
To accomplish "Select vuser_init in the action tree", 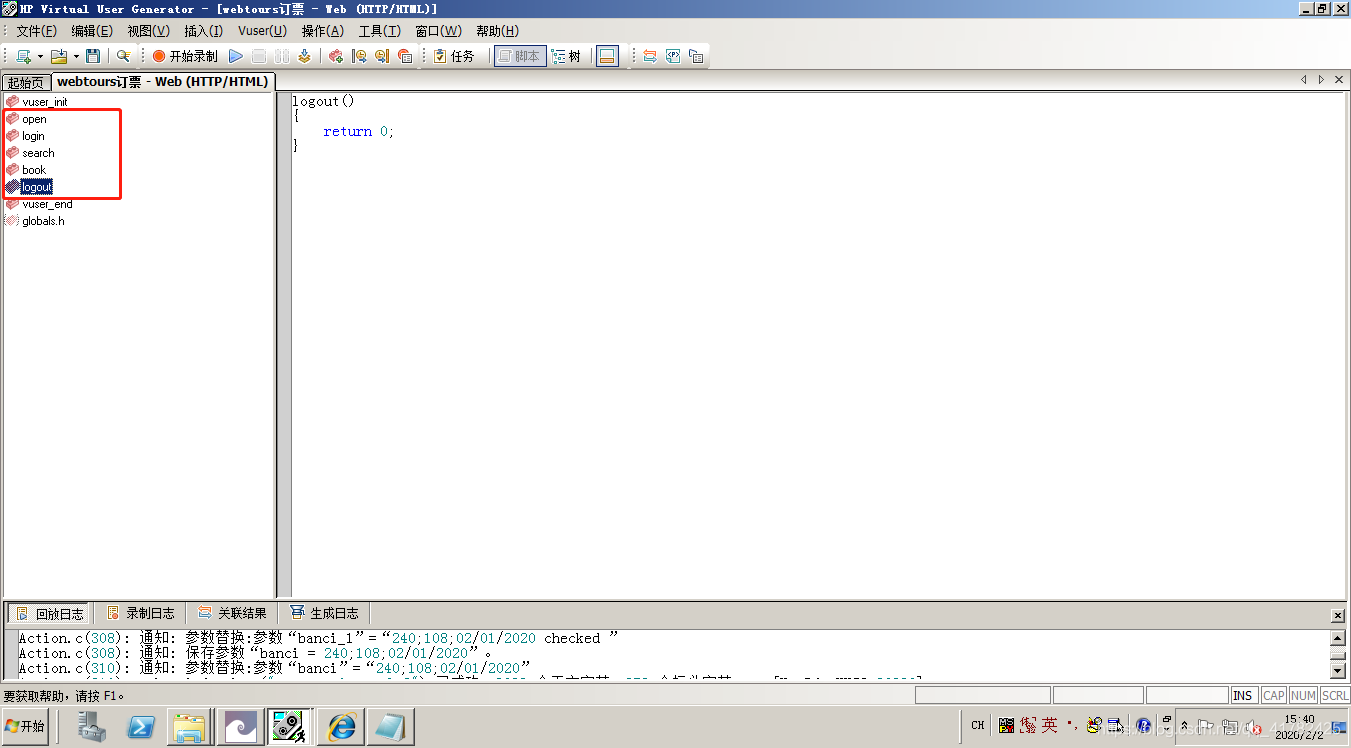I will (x=45, y=102).
